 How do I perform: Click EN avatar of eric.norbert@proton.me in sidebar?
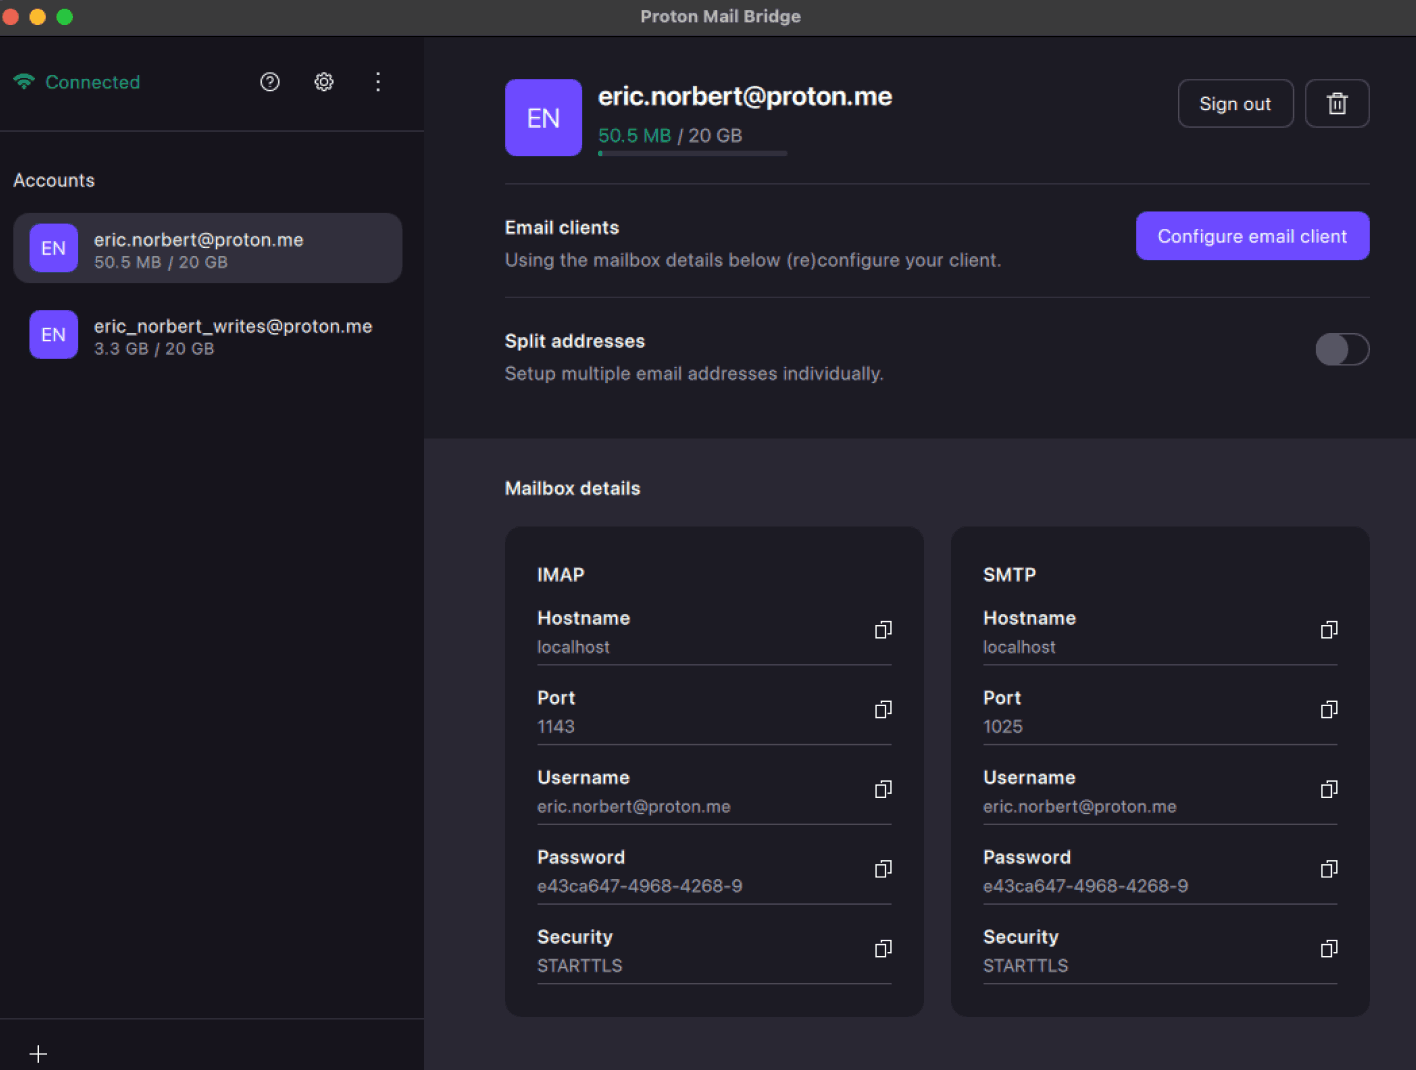pos(54,248)
